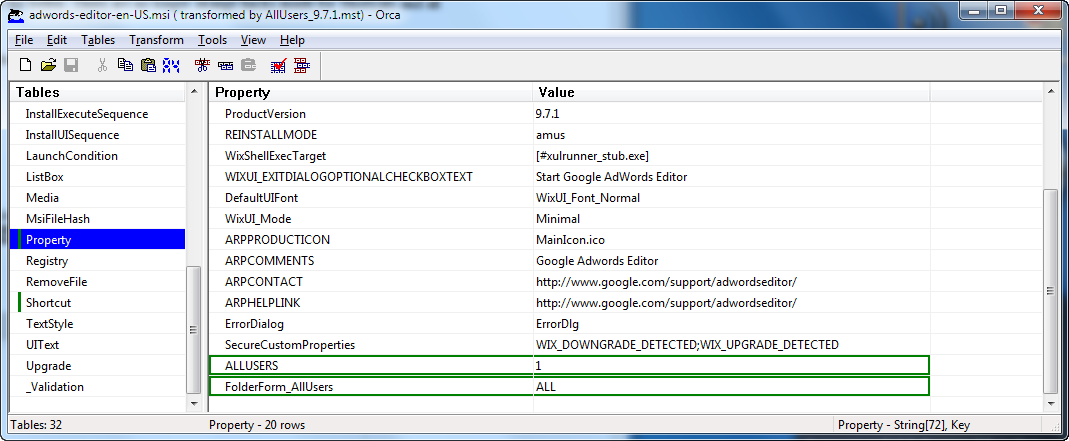Click the Validate checkmark toolbar icon
This screenshot has height=441, width=1069.
click(x=278, y=65)
